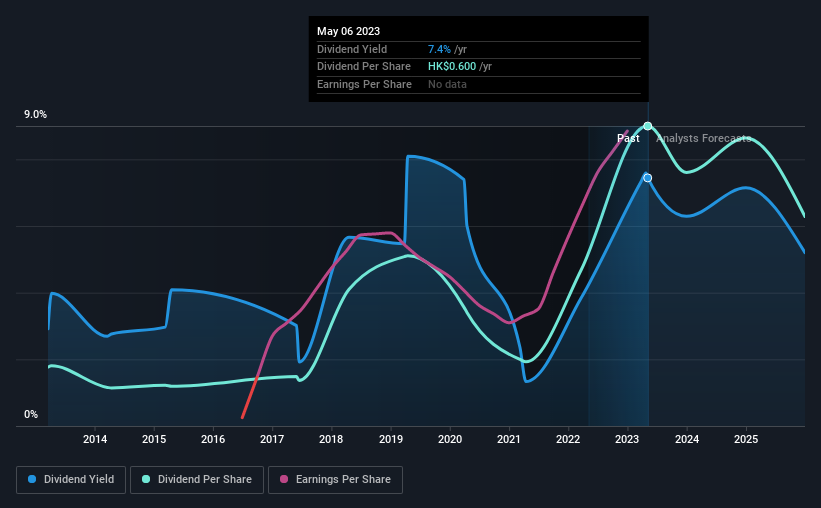Image resolution: width=821 pixels, height=508 pixels.
Task: Toggle the Dividend Per Share legend series
Action: [197, 480]
